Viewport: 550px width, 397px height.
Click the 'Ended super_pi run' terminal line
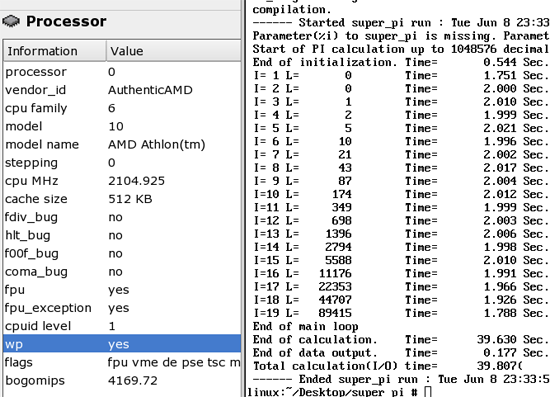(x=401, y=379)
